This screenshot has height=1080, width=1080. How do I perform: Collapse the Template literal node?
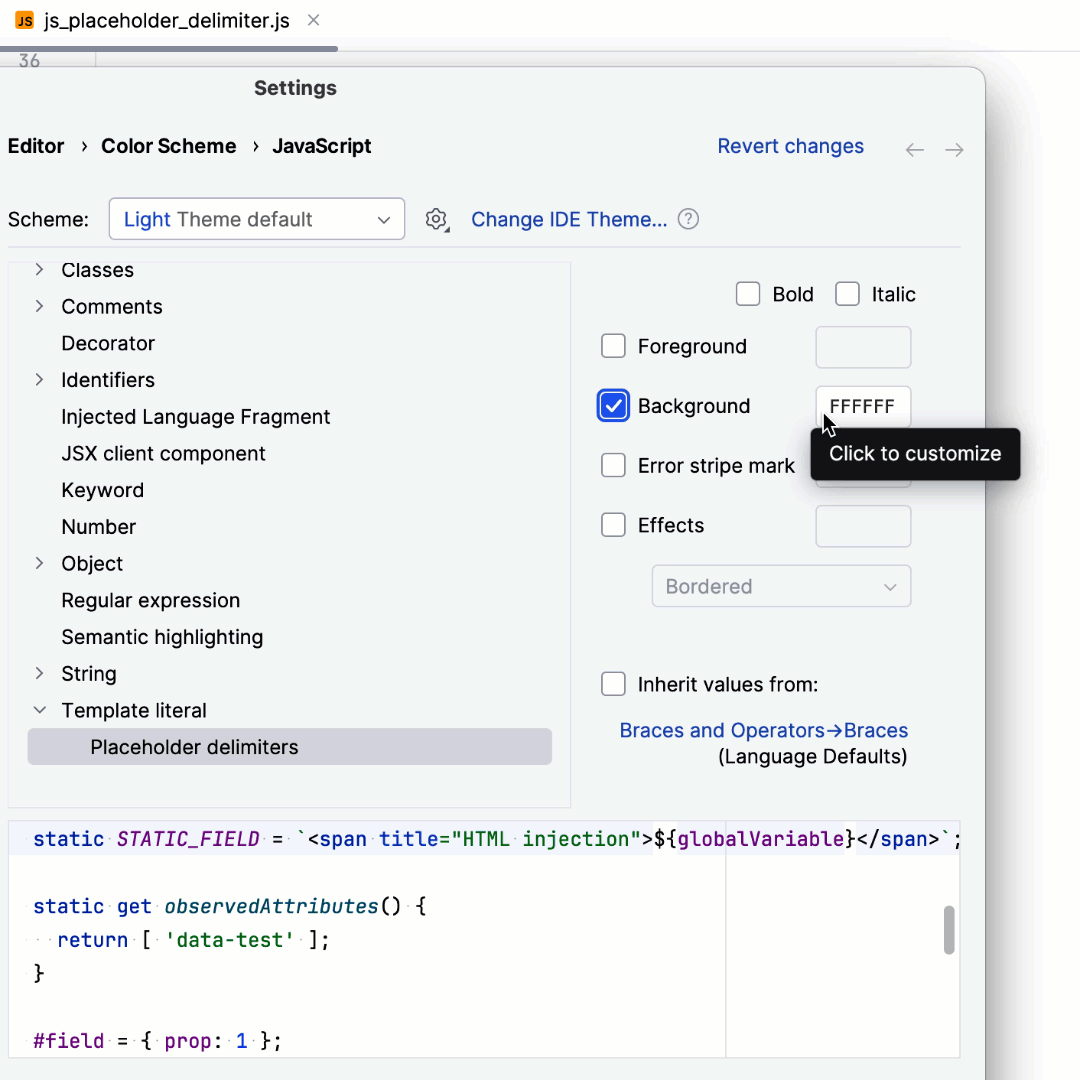click(x=39, y=710)
